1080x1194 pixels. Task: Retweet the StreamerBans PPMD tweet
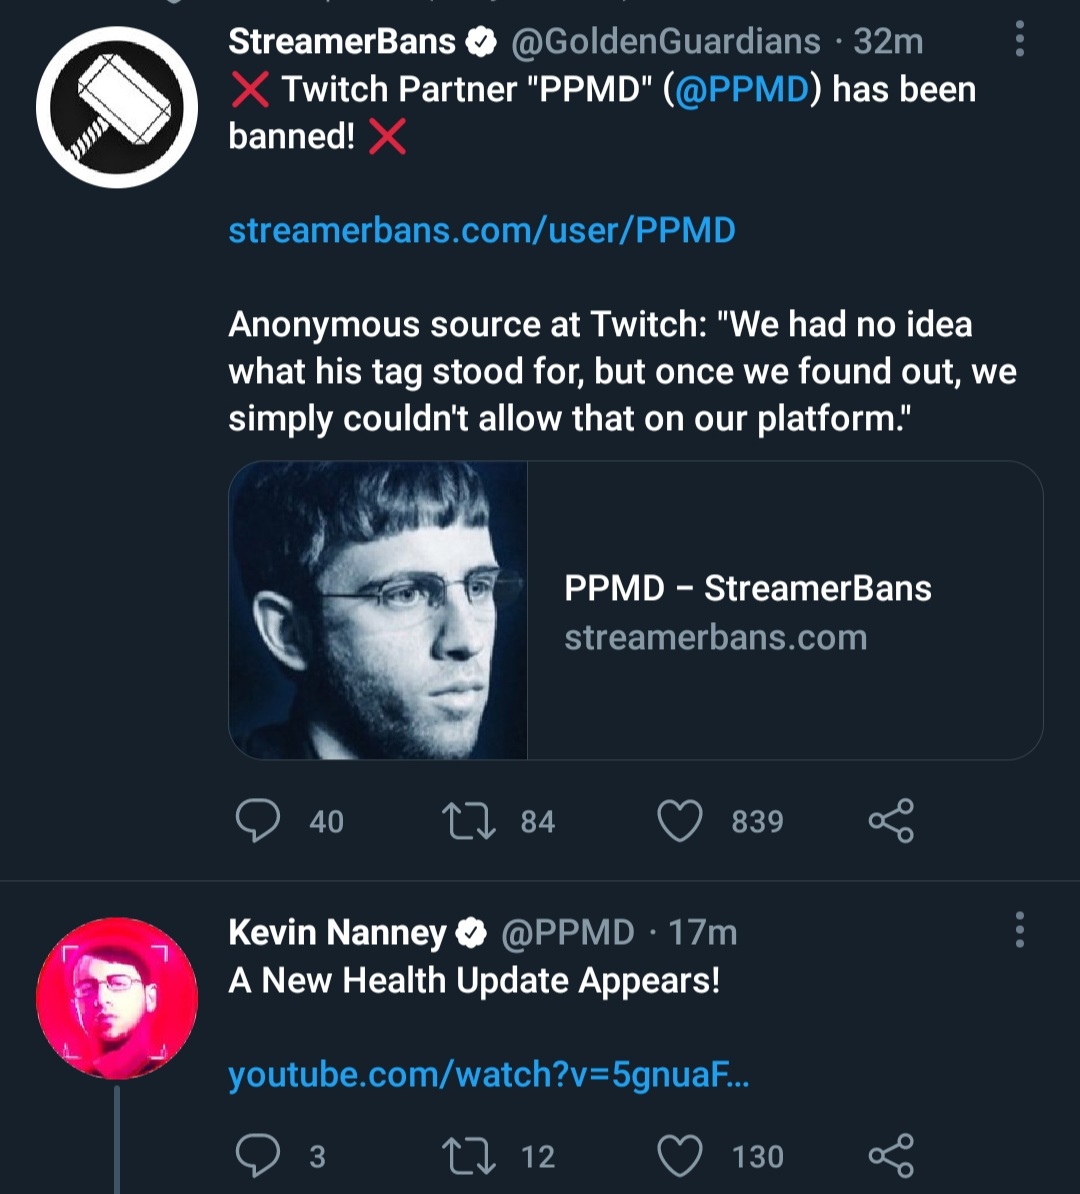(468, 821)
